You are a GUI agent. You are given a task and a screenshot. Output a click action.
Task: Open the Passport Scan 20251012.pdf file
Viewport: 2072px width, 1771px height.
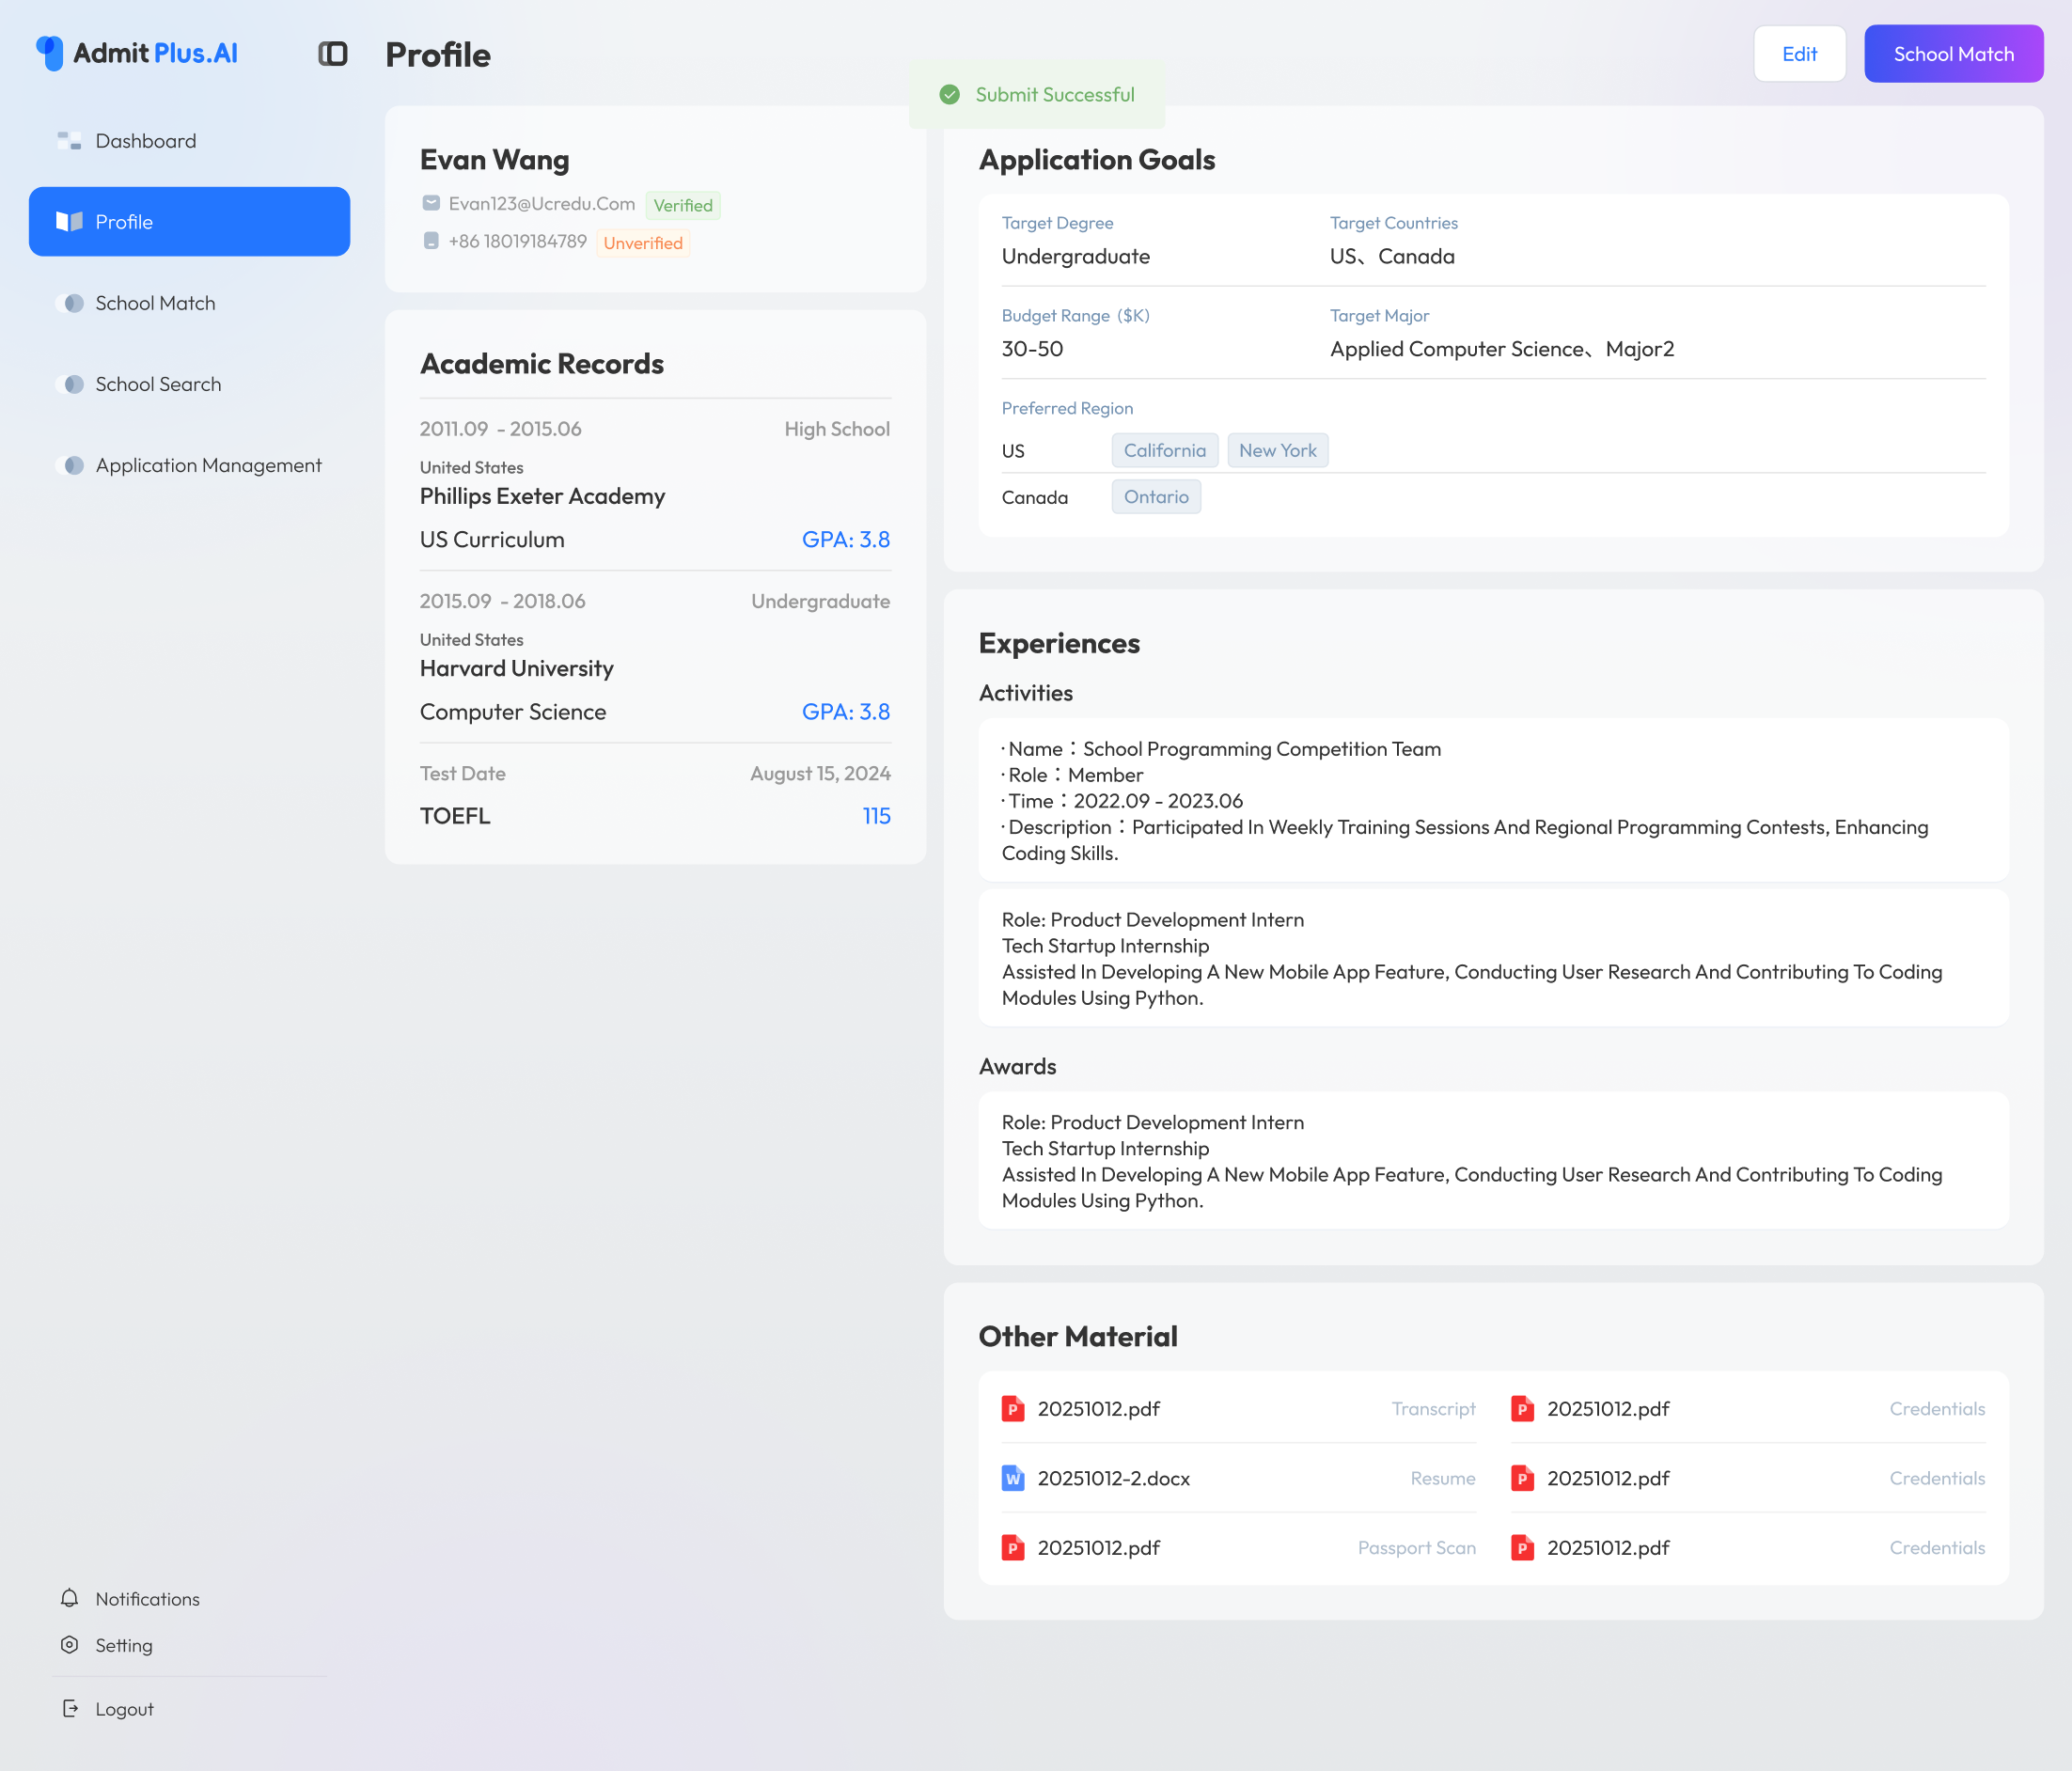coord(1098,1547)
